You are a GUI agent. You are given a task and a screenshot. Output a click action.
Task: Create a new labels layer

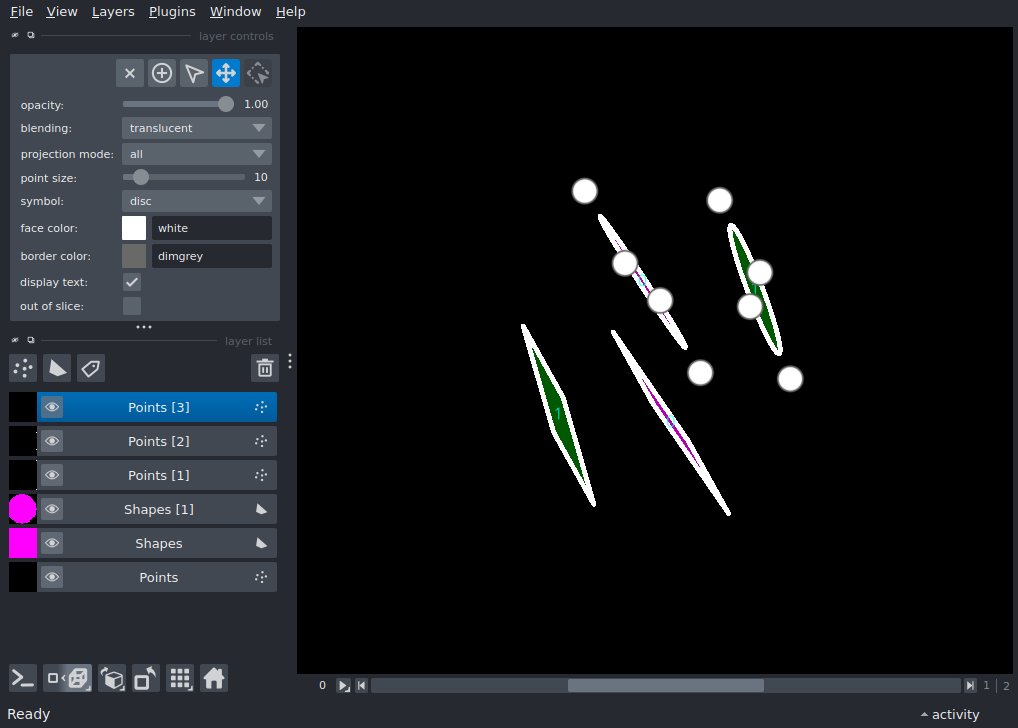pyautogui.click(x=91, y=368)
